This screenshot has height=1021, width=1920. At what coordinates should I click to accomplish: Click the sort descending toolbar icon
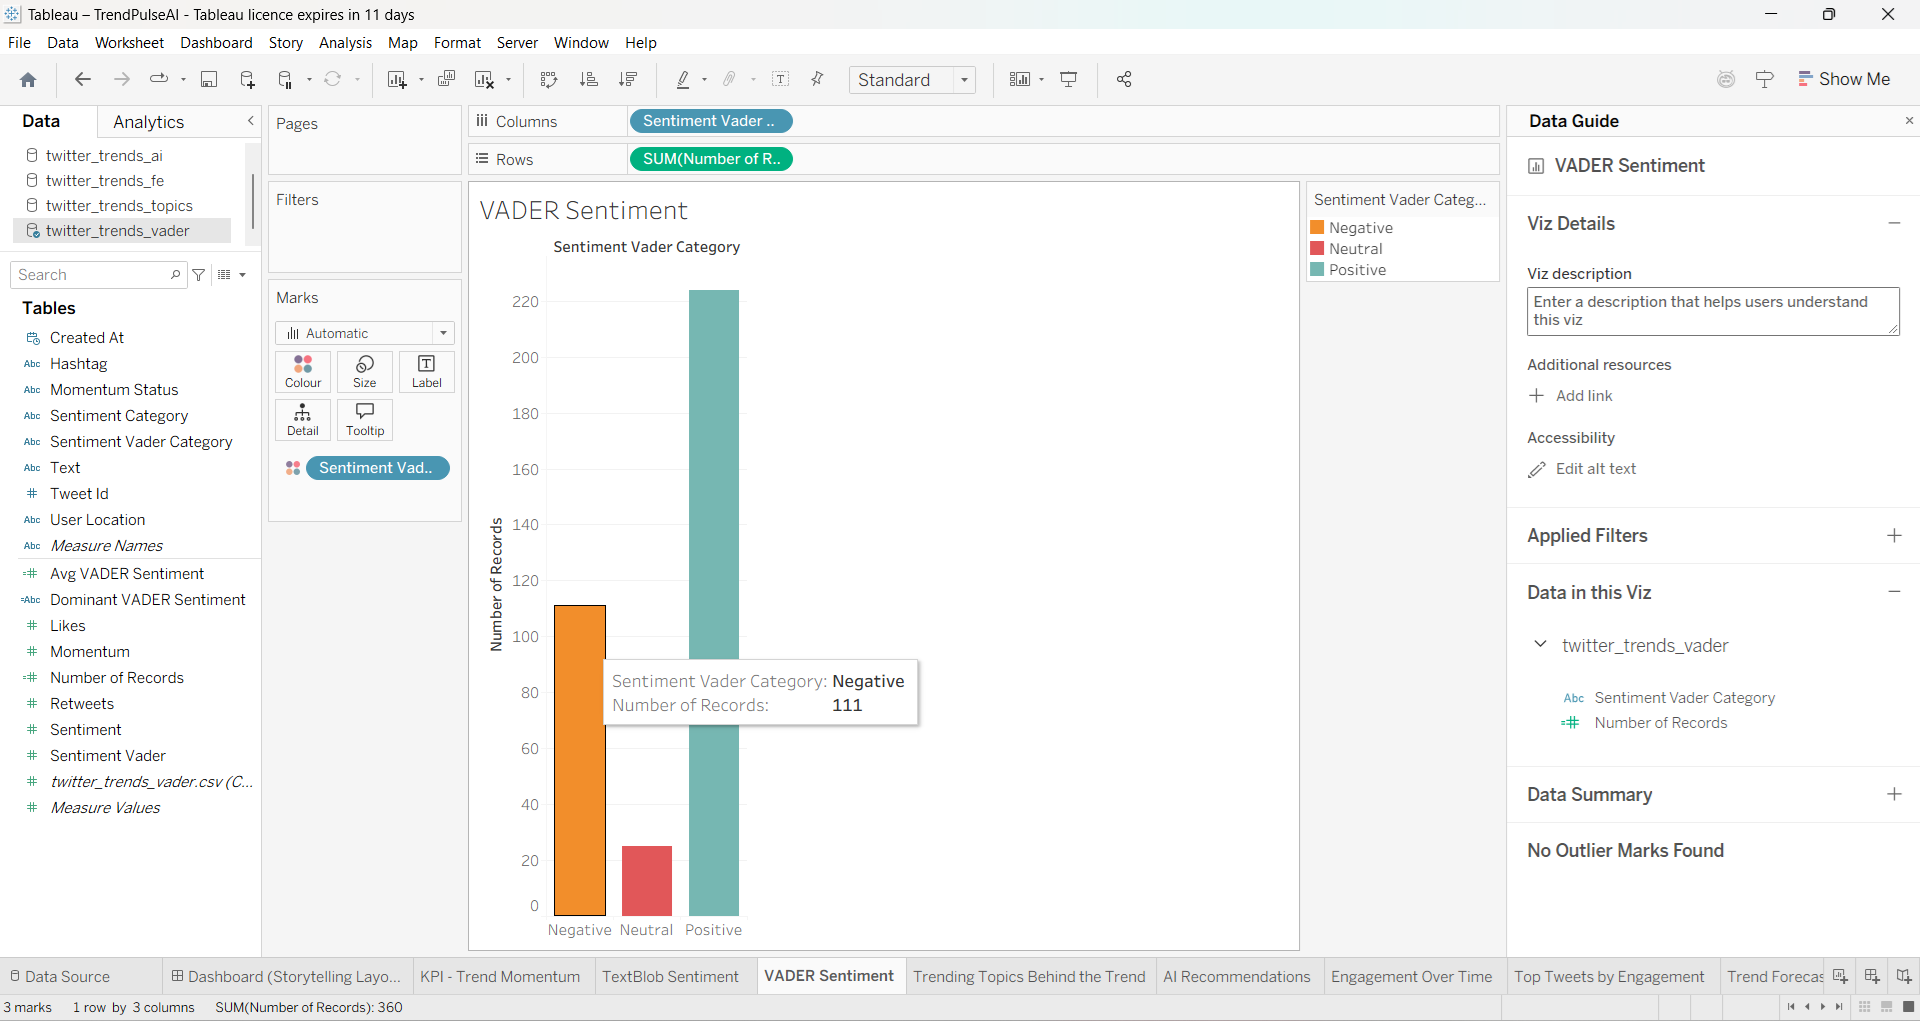[x=628, y=79]
